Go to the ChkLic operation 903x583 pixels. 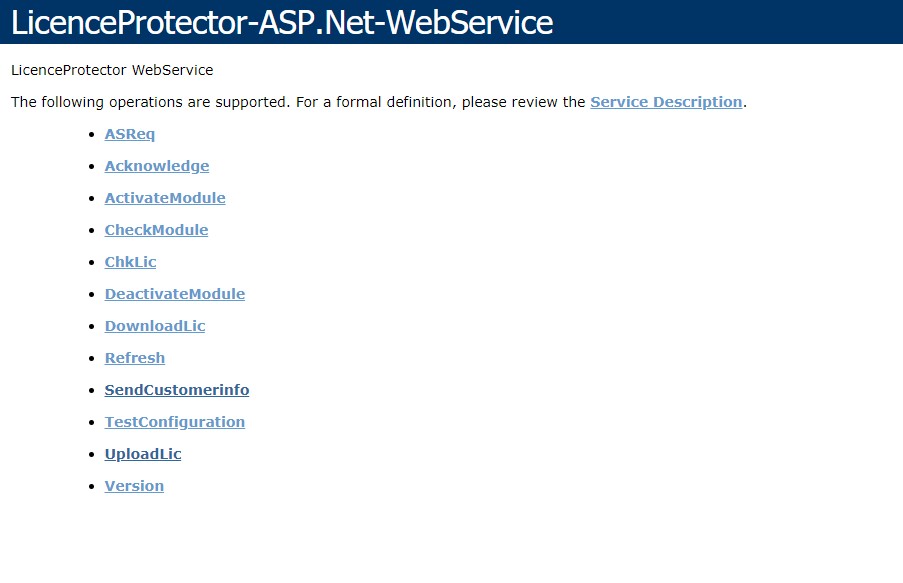tap(130, 262)
